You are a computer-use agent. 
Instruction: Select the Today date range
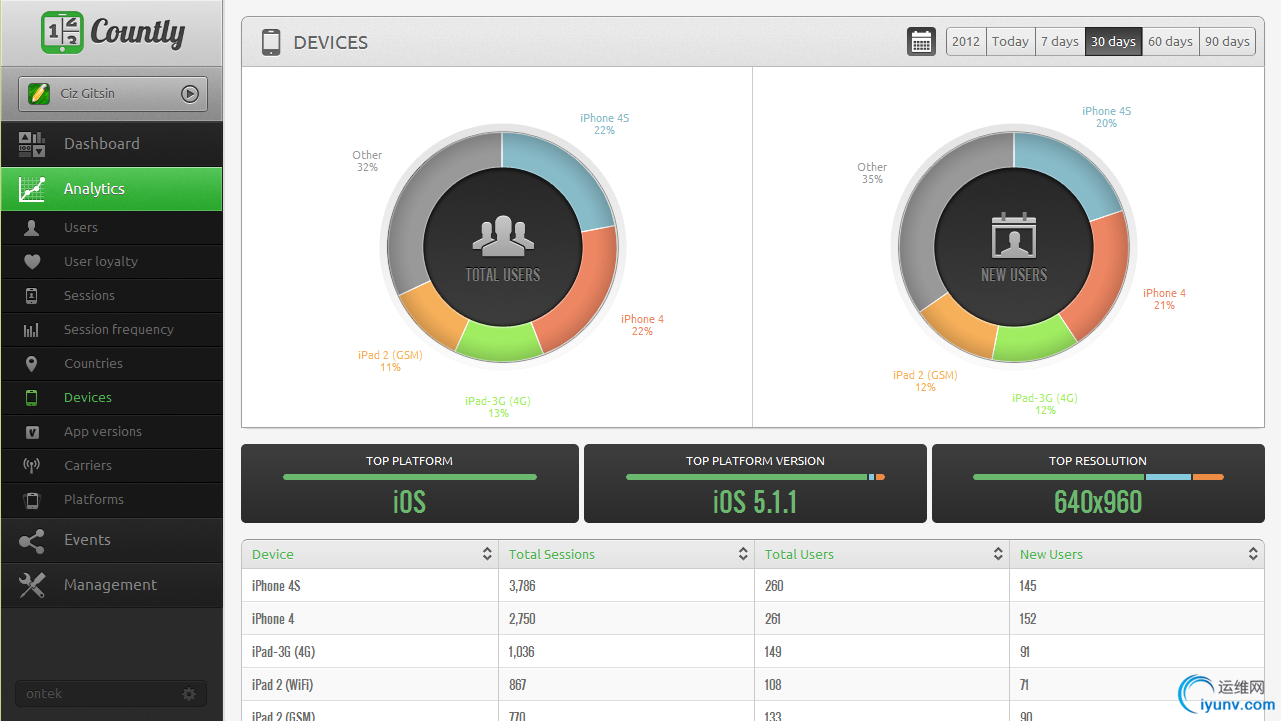click(x=1010, y=42)
